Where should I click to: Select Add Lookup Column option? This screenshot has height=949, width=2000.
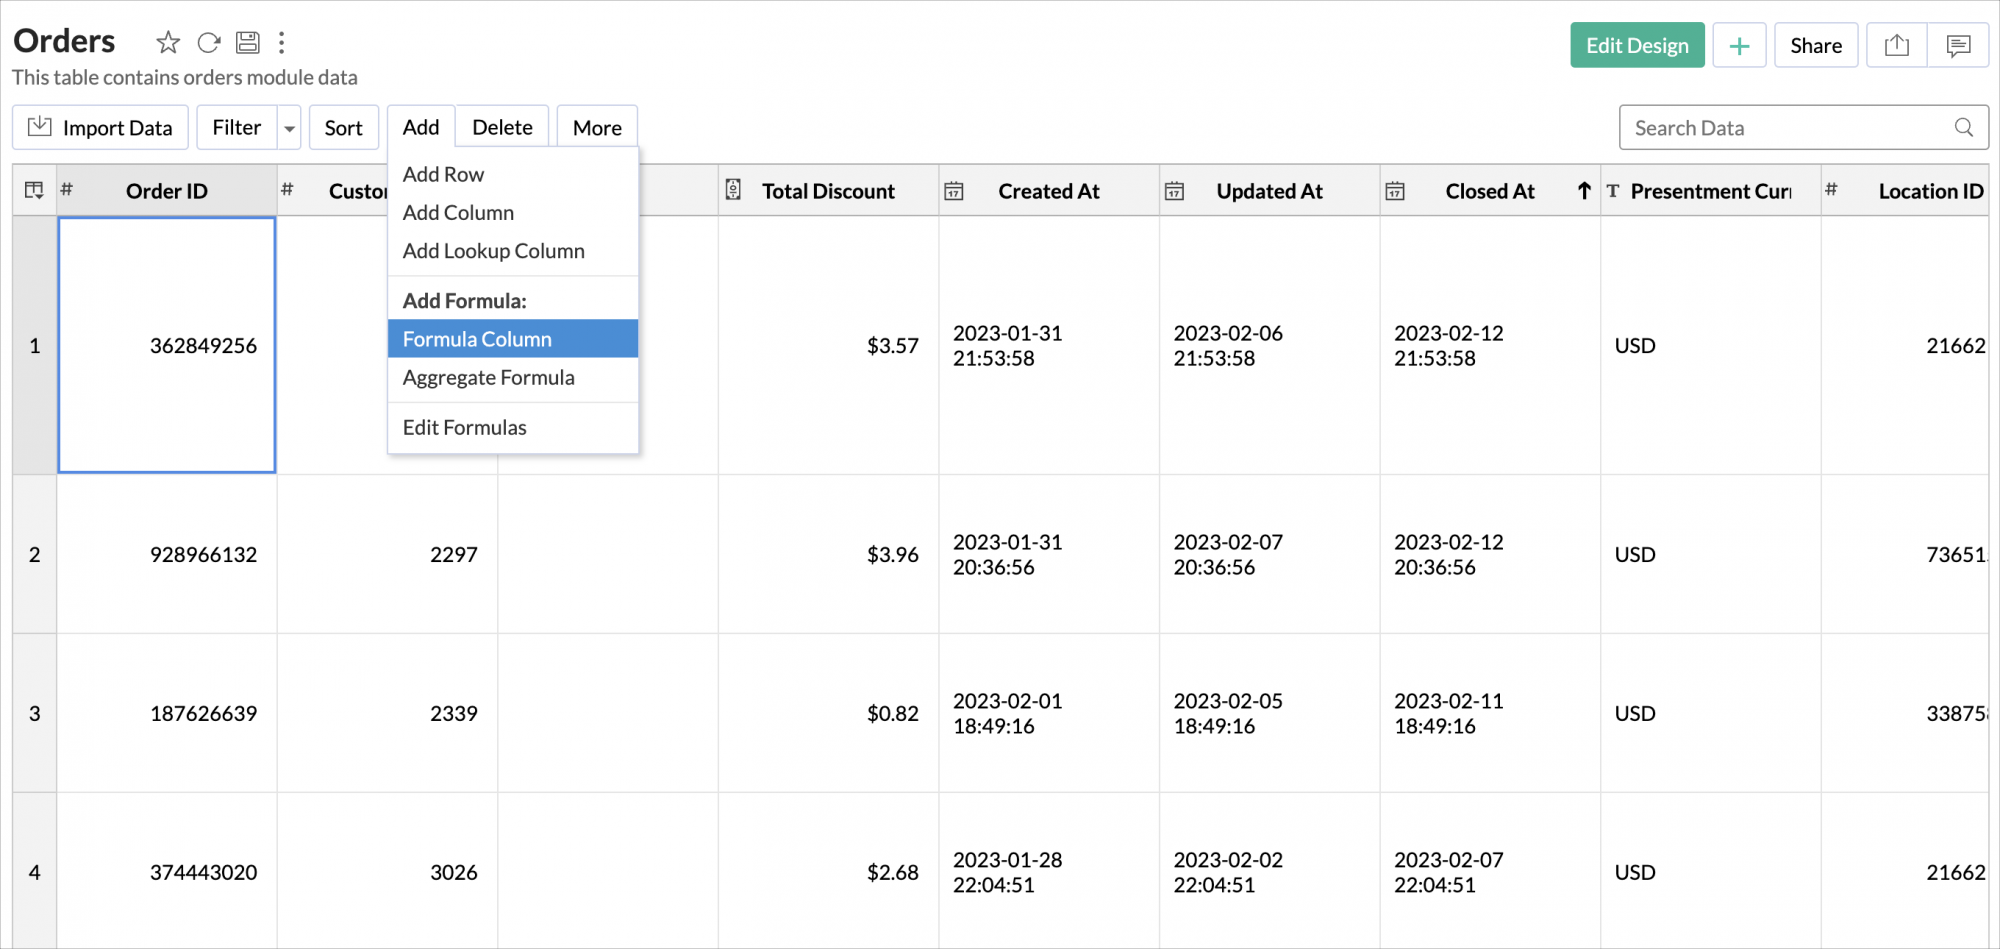(x=493, y=251)
